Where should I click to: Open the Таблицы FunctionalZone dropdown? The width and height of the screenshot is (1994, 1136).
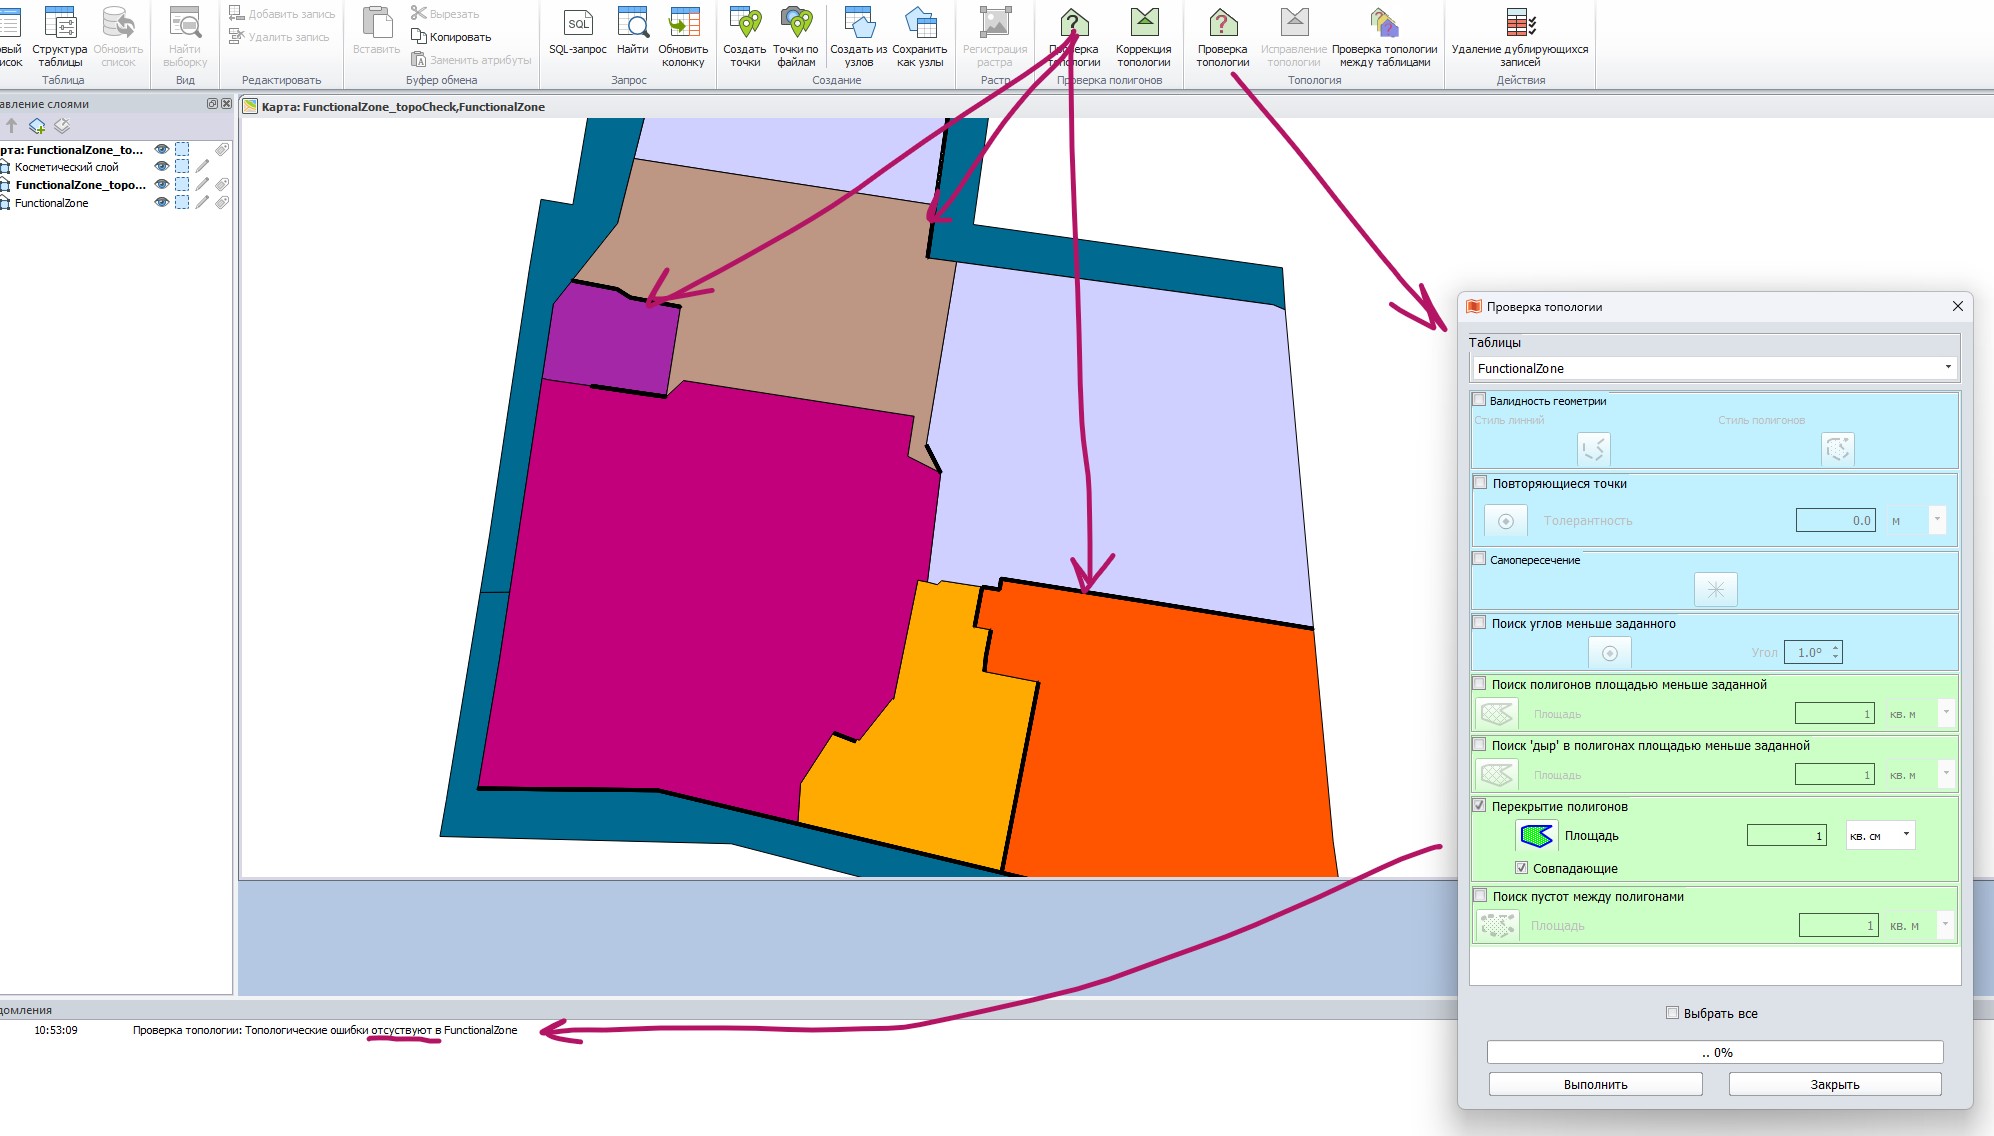coord(1947,368)
